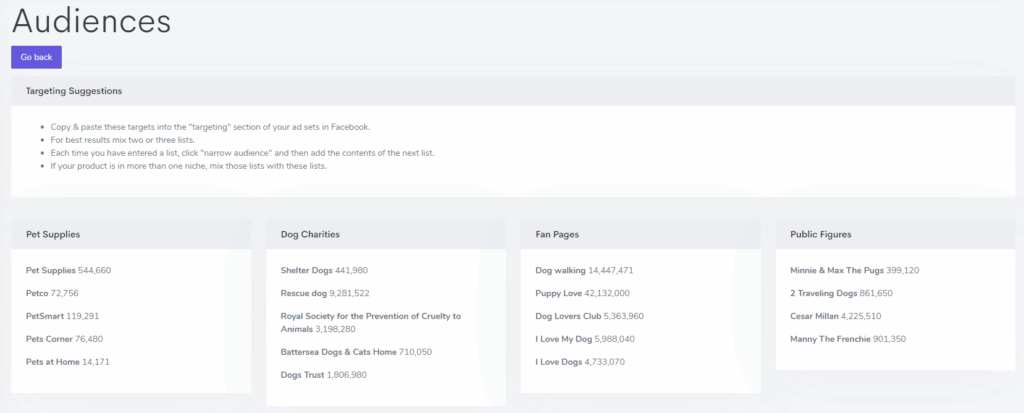This screenshot has height=413, width=1024.
Task: Click the Puppy Love 42,132,000 entry
Action: coord(583,293)
